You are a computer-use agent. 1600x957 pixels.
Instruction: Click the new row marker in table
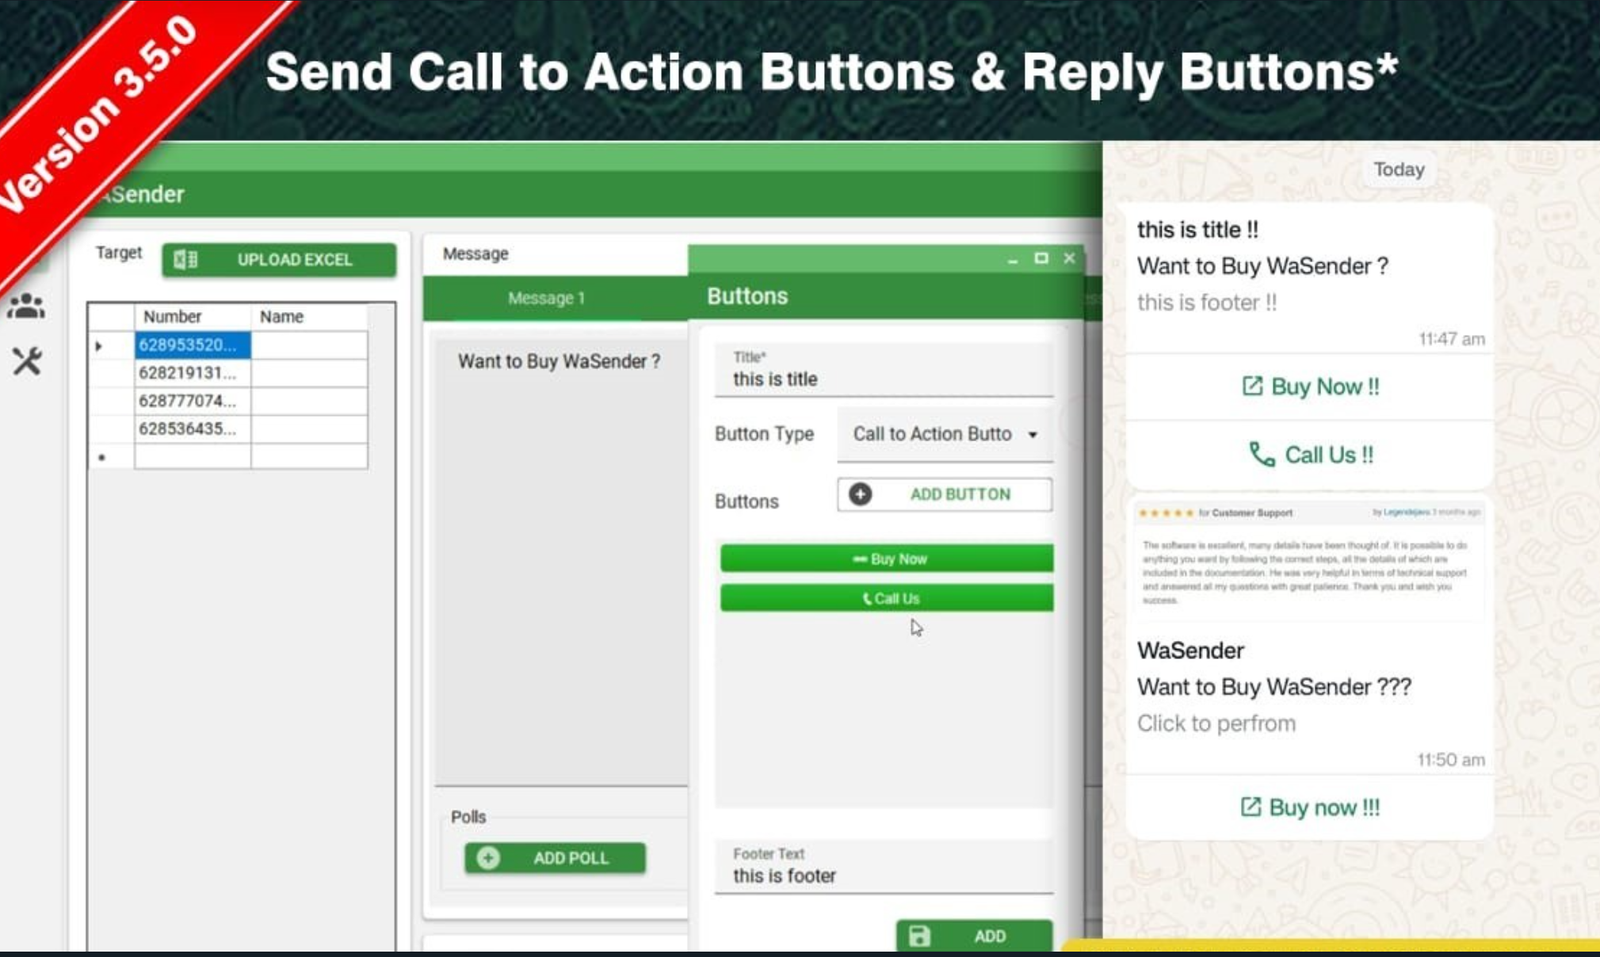[x=102, y=457]
